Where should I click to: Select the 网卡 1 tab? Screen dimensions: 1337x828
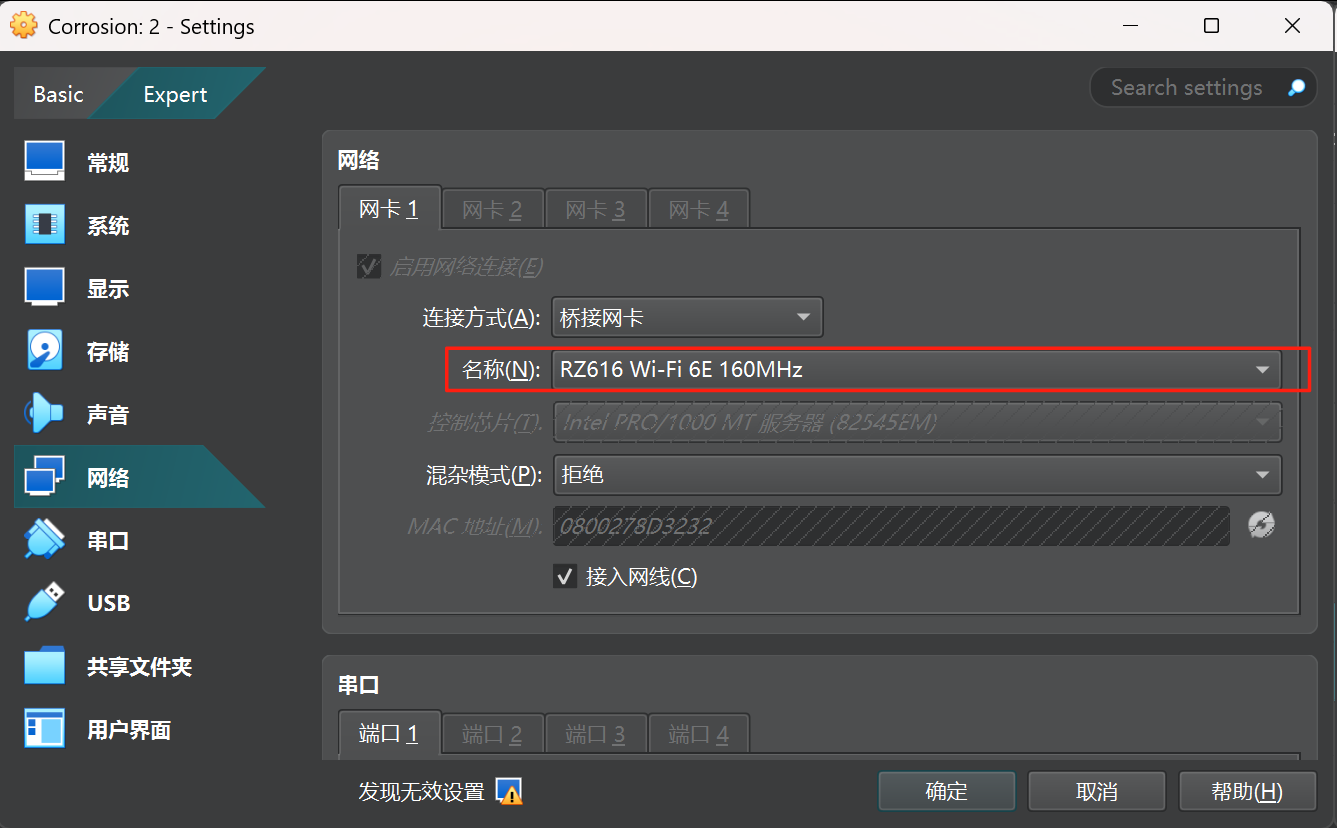388,209
